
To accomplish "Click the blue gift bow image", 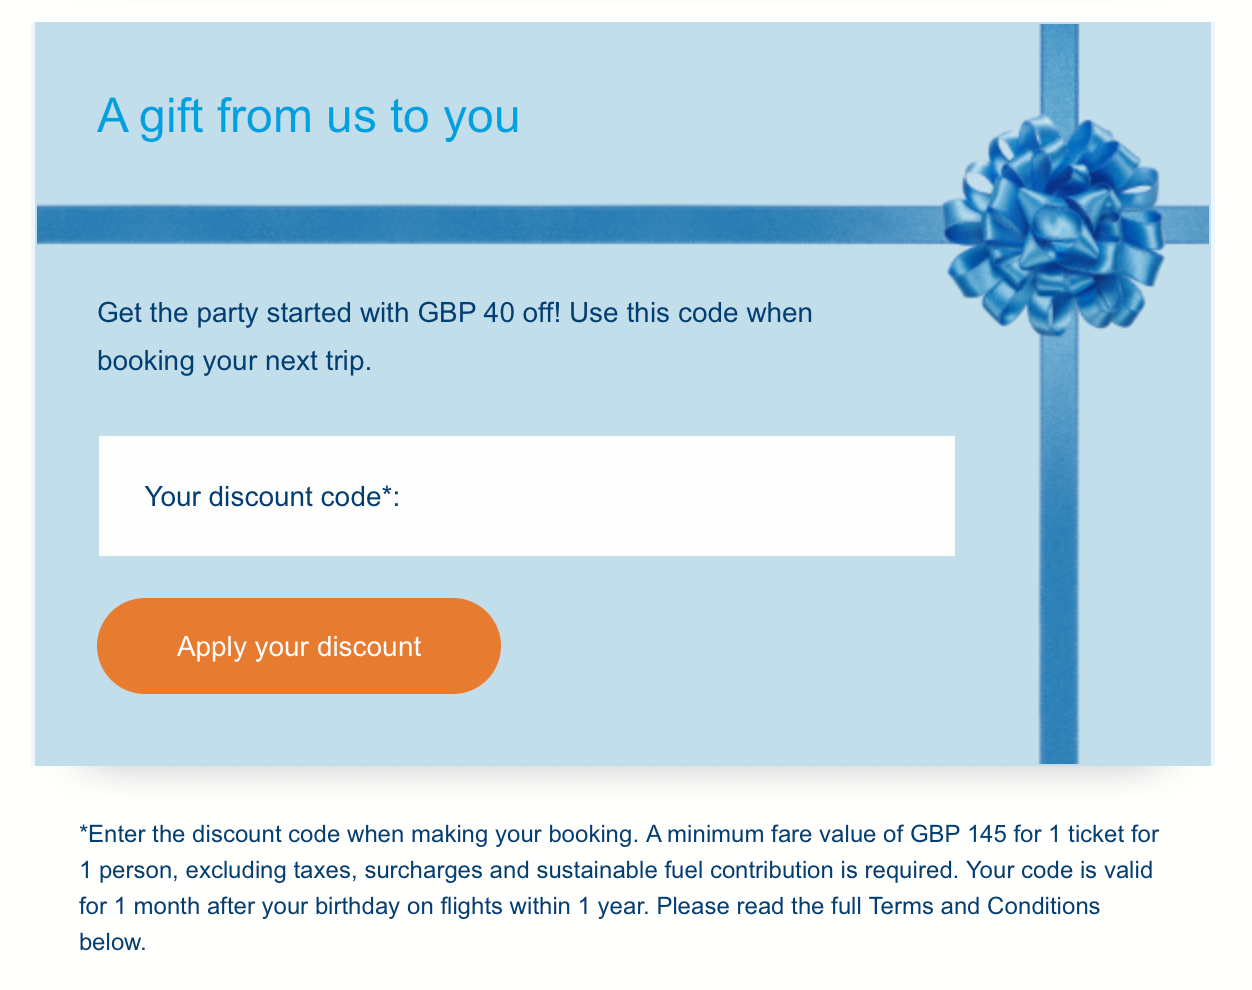I will pos(1054,224).
